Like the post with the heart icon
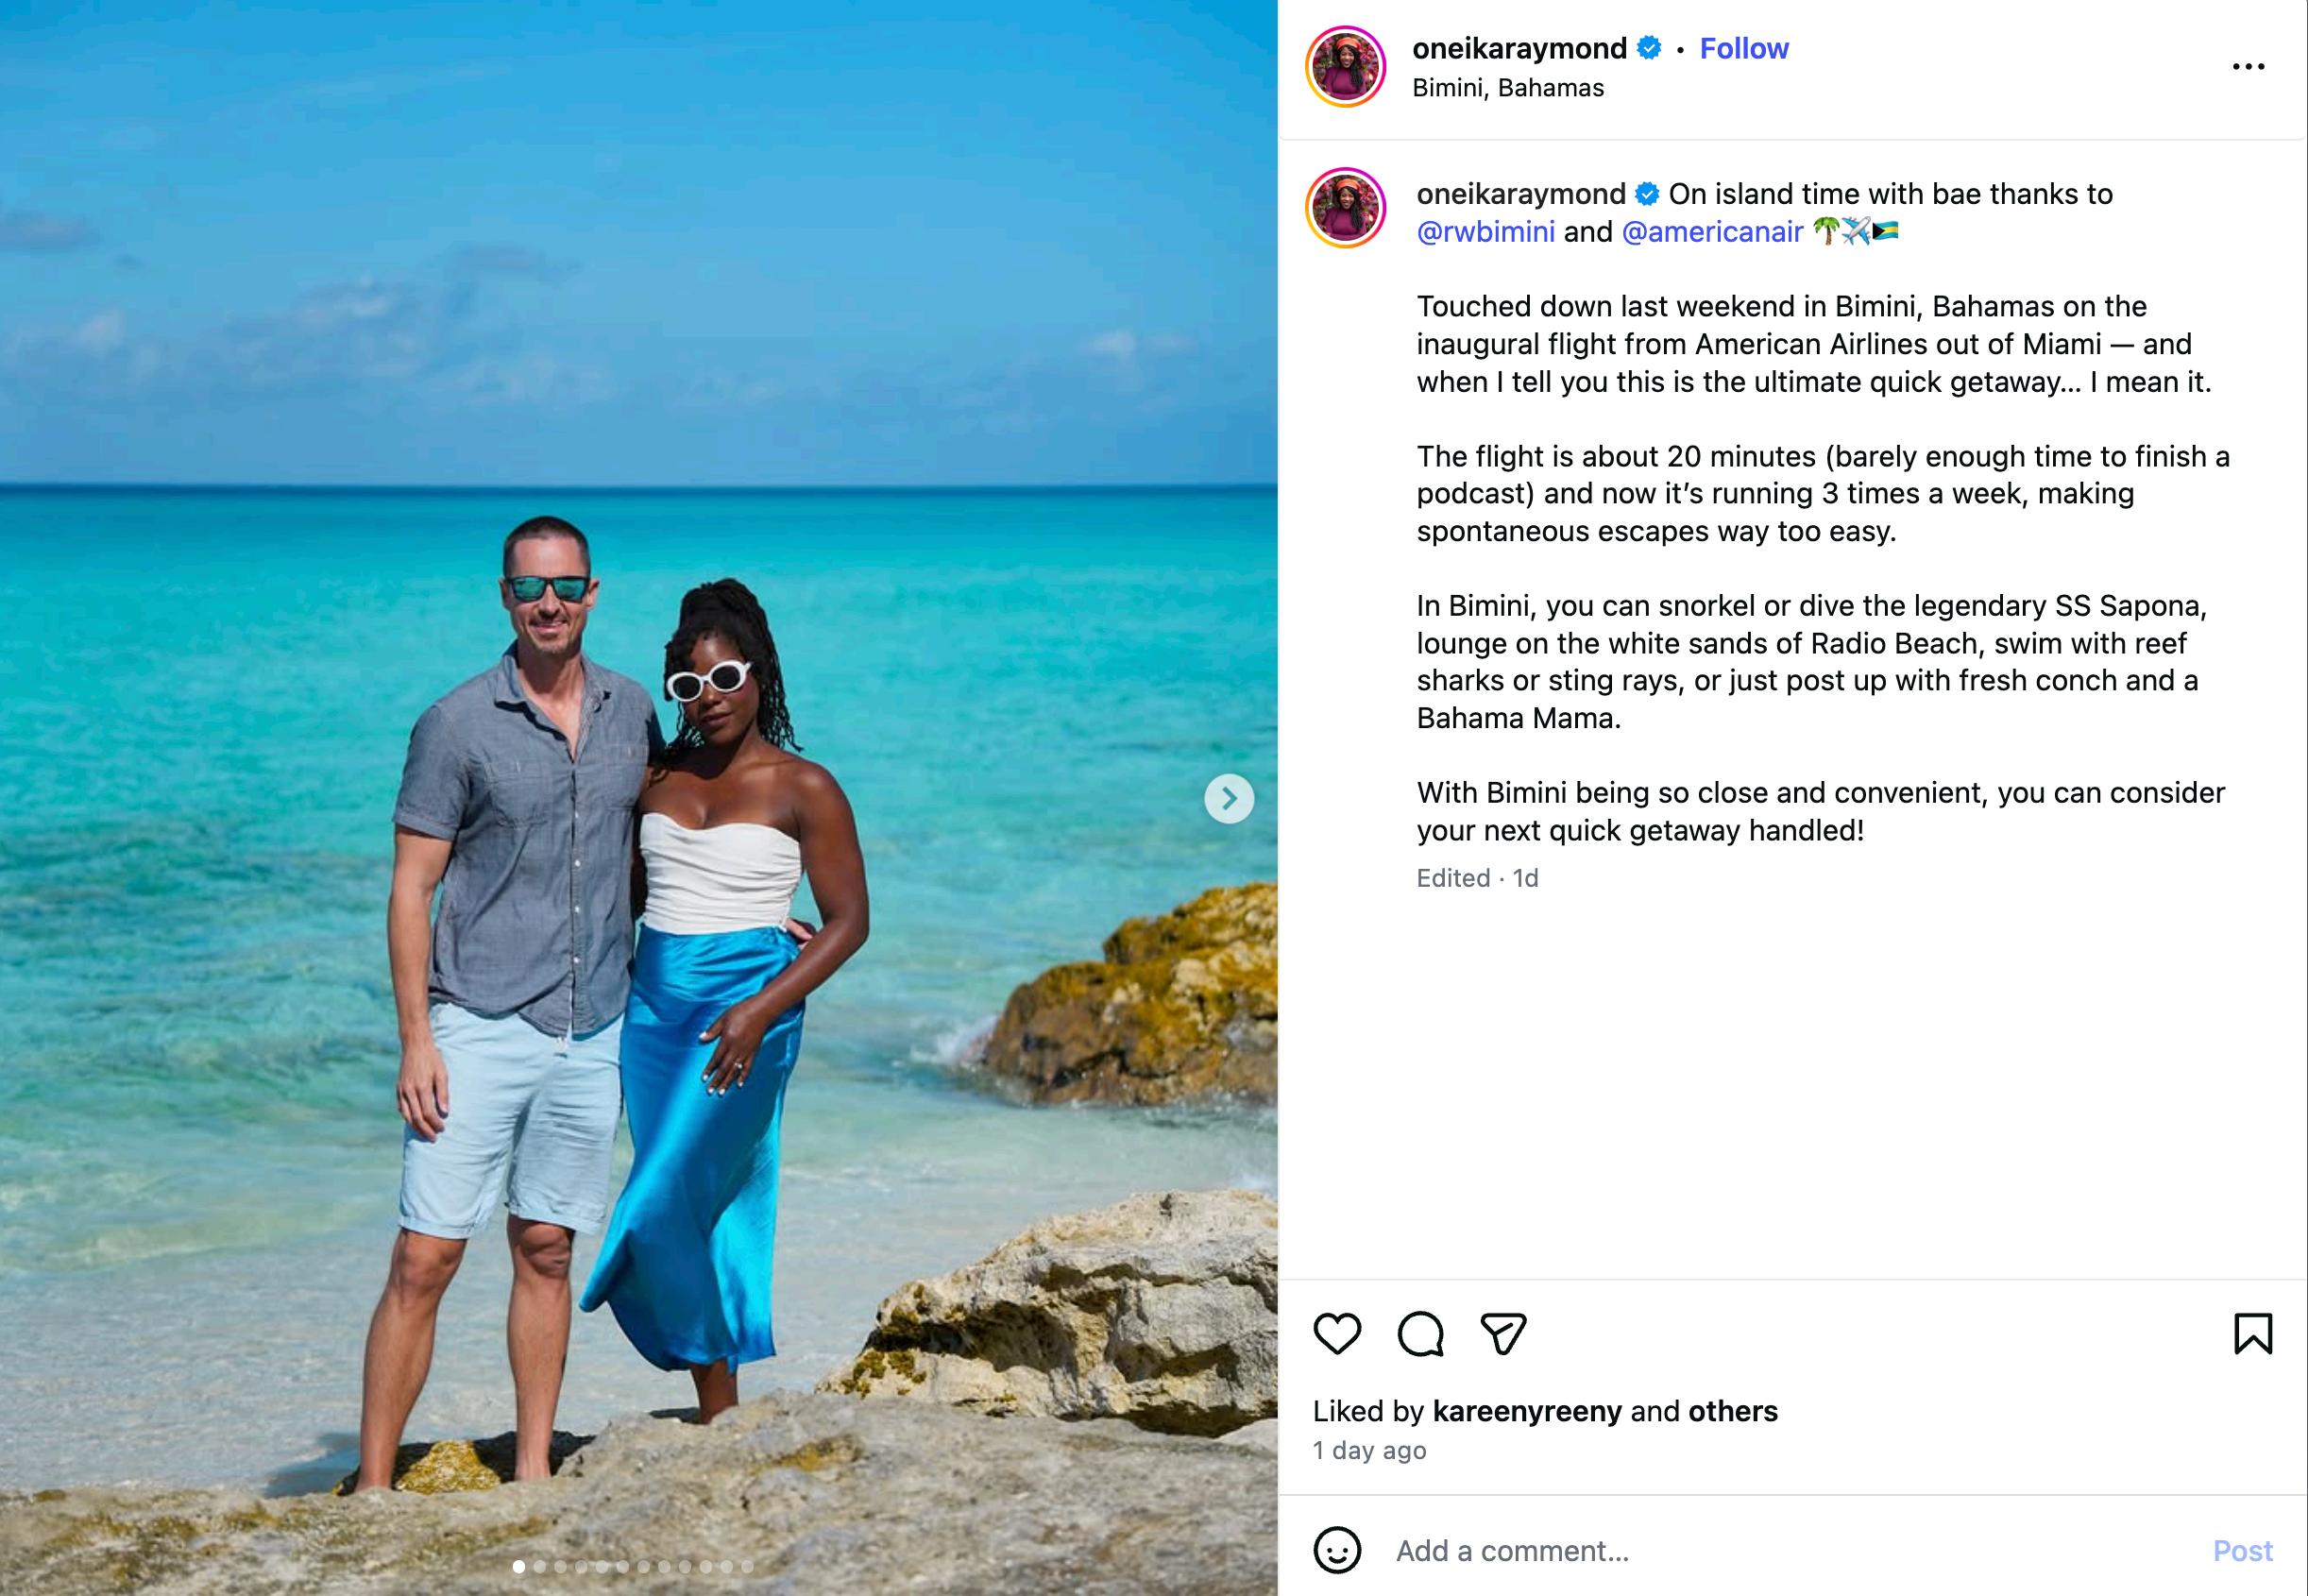This screenshot has height=1596, width=2308. coord(1337,1333)
